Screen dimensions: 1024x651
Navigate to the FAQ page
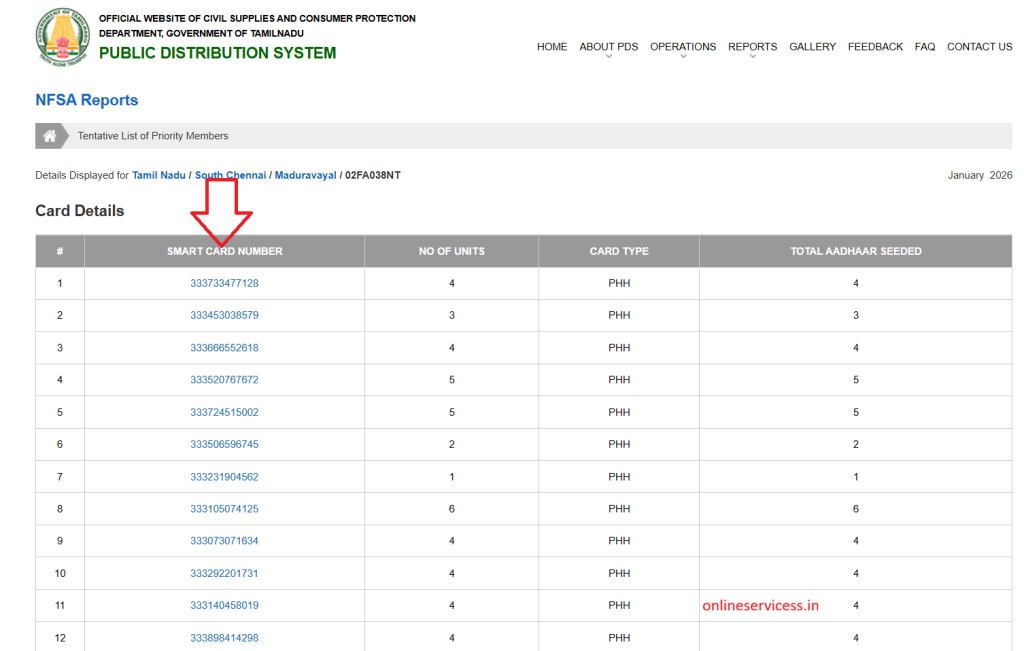(x=925, y=47)
